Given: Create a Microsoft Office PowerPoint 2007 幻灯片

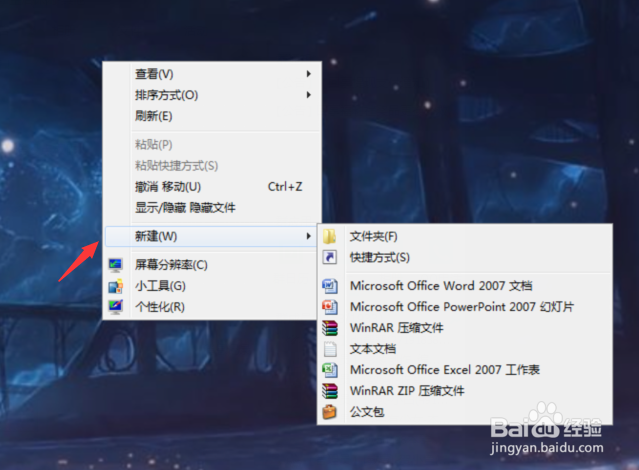Looking at the screenshot, I should (x=465, y=307).
